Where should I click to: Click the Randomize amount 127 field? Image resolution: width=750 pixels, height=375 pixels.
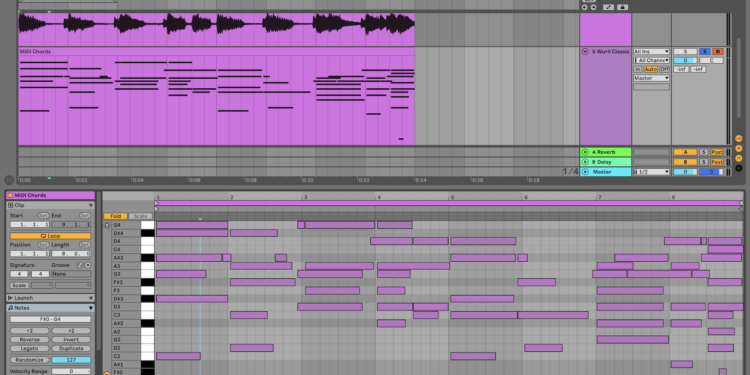click(71, 360)
